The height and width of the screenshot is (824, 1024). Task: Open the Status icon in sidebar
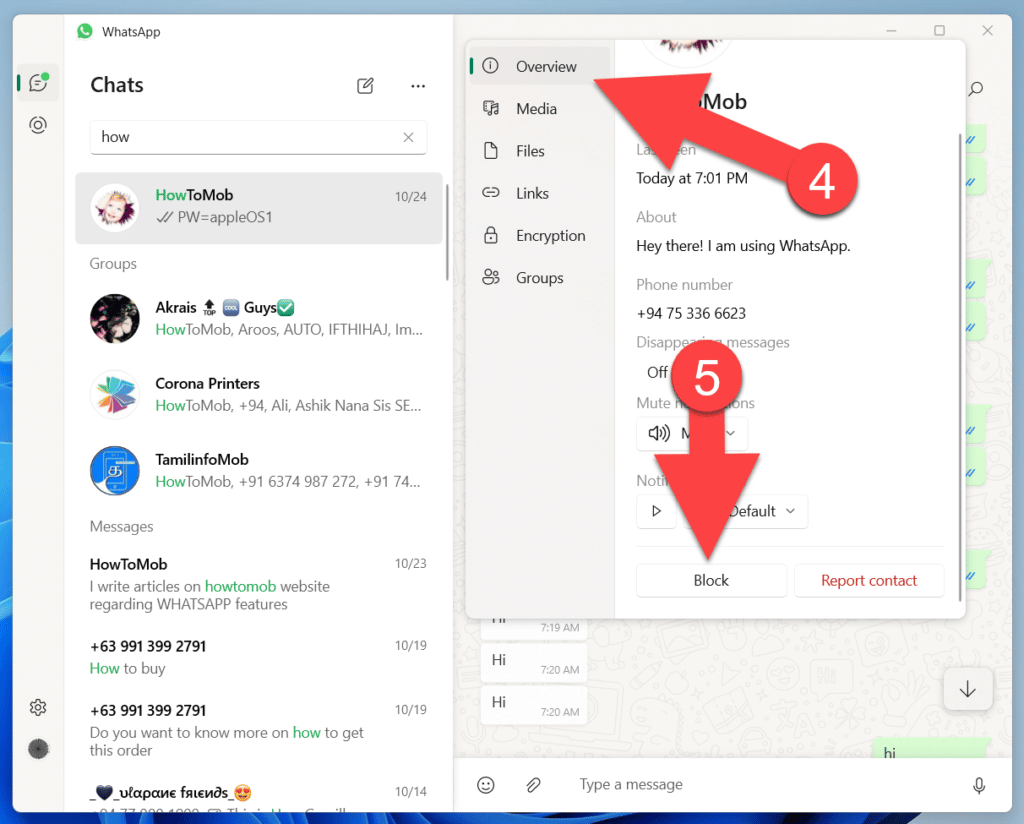38,125
